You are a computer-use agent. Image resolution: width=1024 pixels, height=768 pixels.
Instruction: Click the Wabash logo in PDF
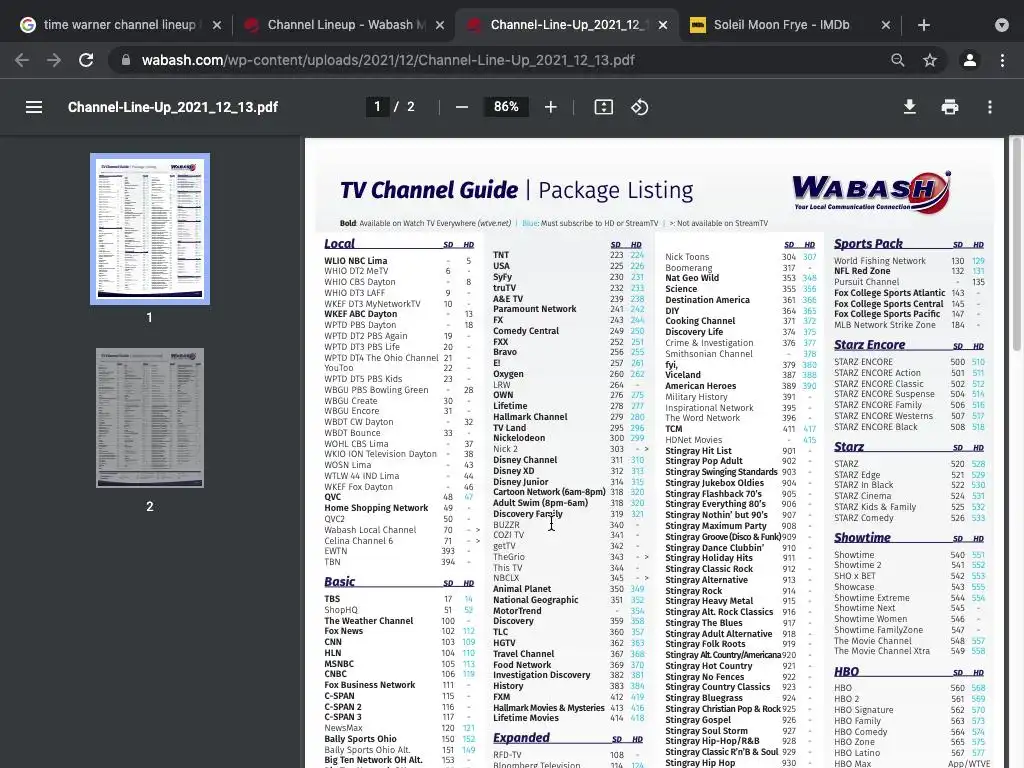click(872, 192)
